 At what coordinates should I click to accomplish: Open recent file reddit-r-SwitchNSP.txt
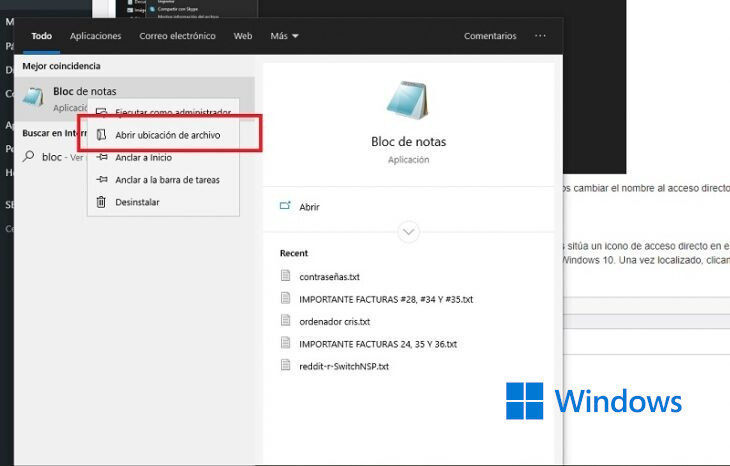pyautogui.click(x=344, y=366)
